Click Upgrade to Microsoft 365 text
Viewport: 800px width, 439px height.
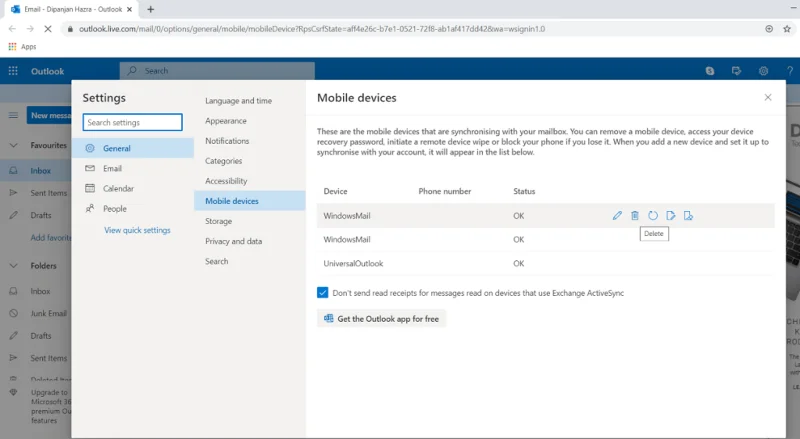(x=50, y=406)
